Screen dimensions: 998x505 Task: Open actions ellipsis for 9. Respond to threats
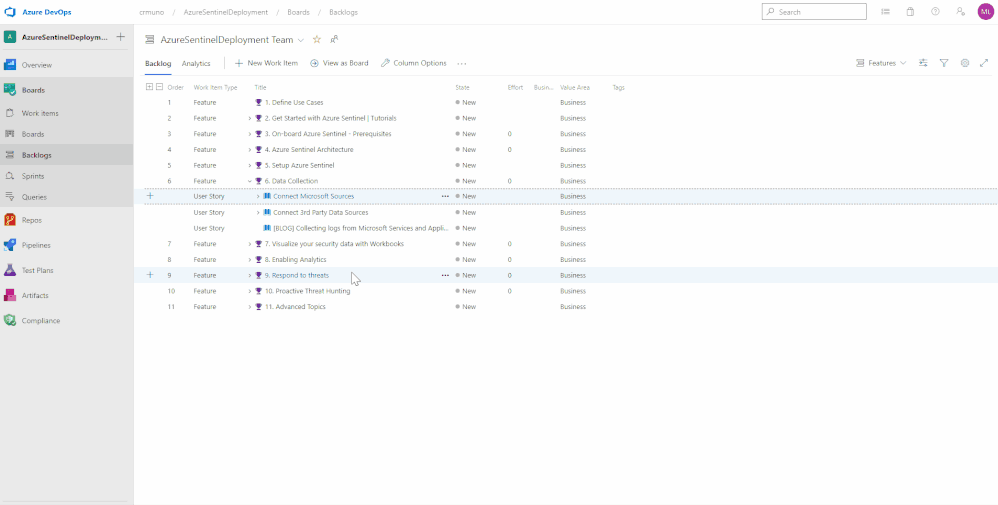445,275
